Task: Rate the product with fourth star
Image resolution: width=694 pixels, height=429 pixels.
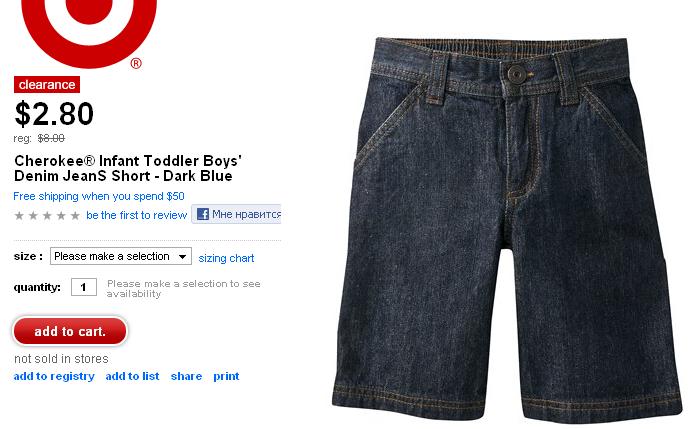Action: click(x=62, y=216)
